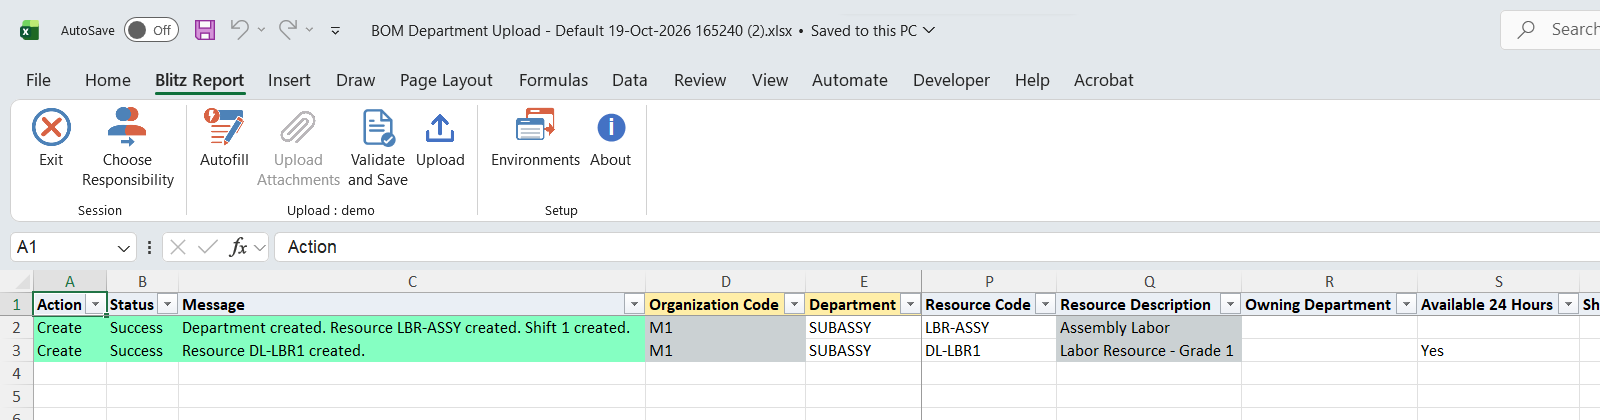Click the Exit session icon
Screen dimensions: 1600x420
click(x=51, y=128)
